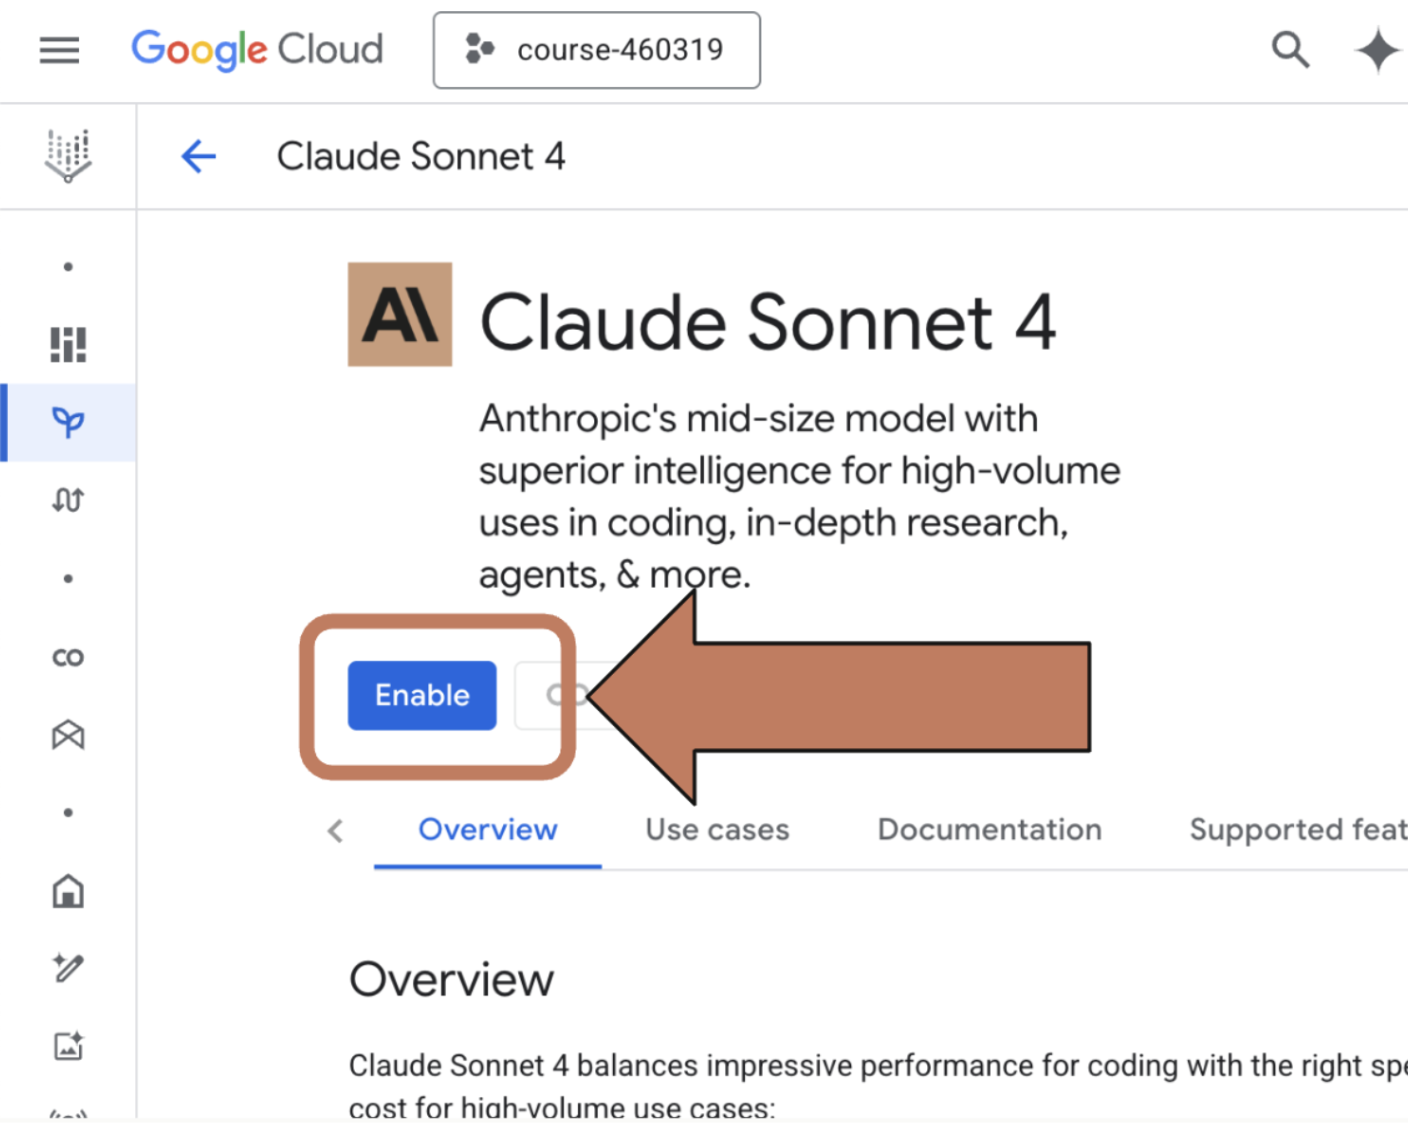
Task: Click the search magnifier icon
Action: click(1290, 49)
